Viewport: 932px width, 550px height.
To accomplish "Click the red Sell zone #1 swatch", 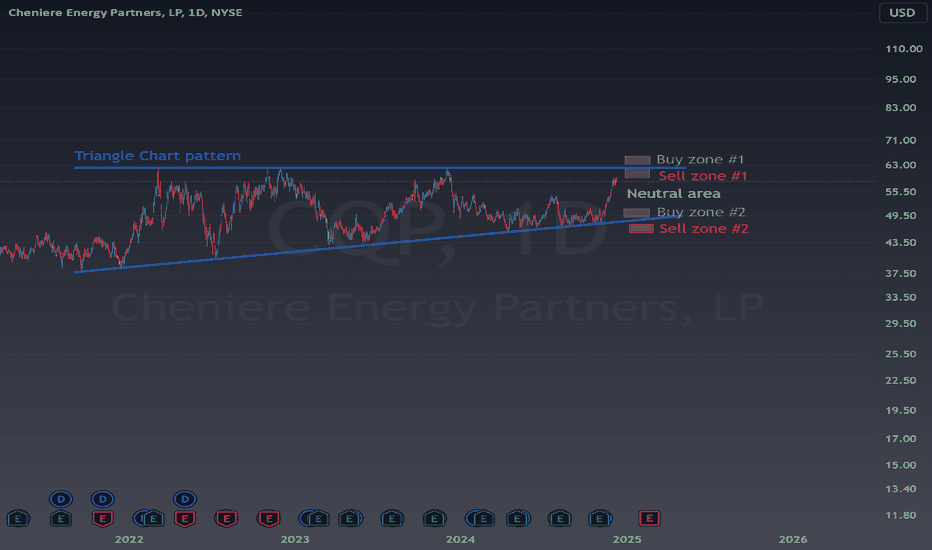I will 637,174.
